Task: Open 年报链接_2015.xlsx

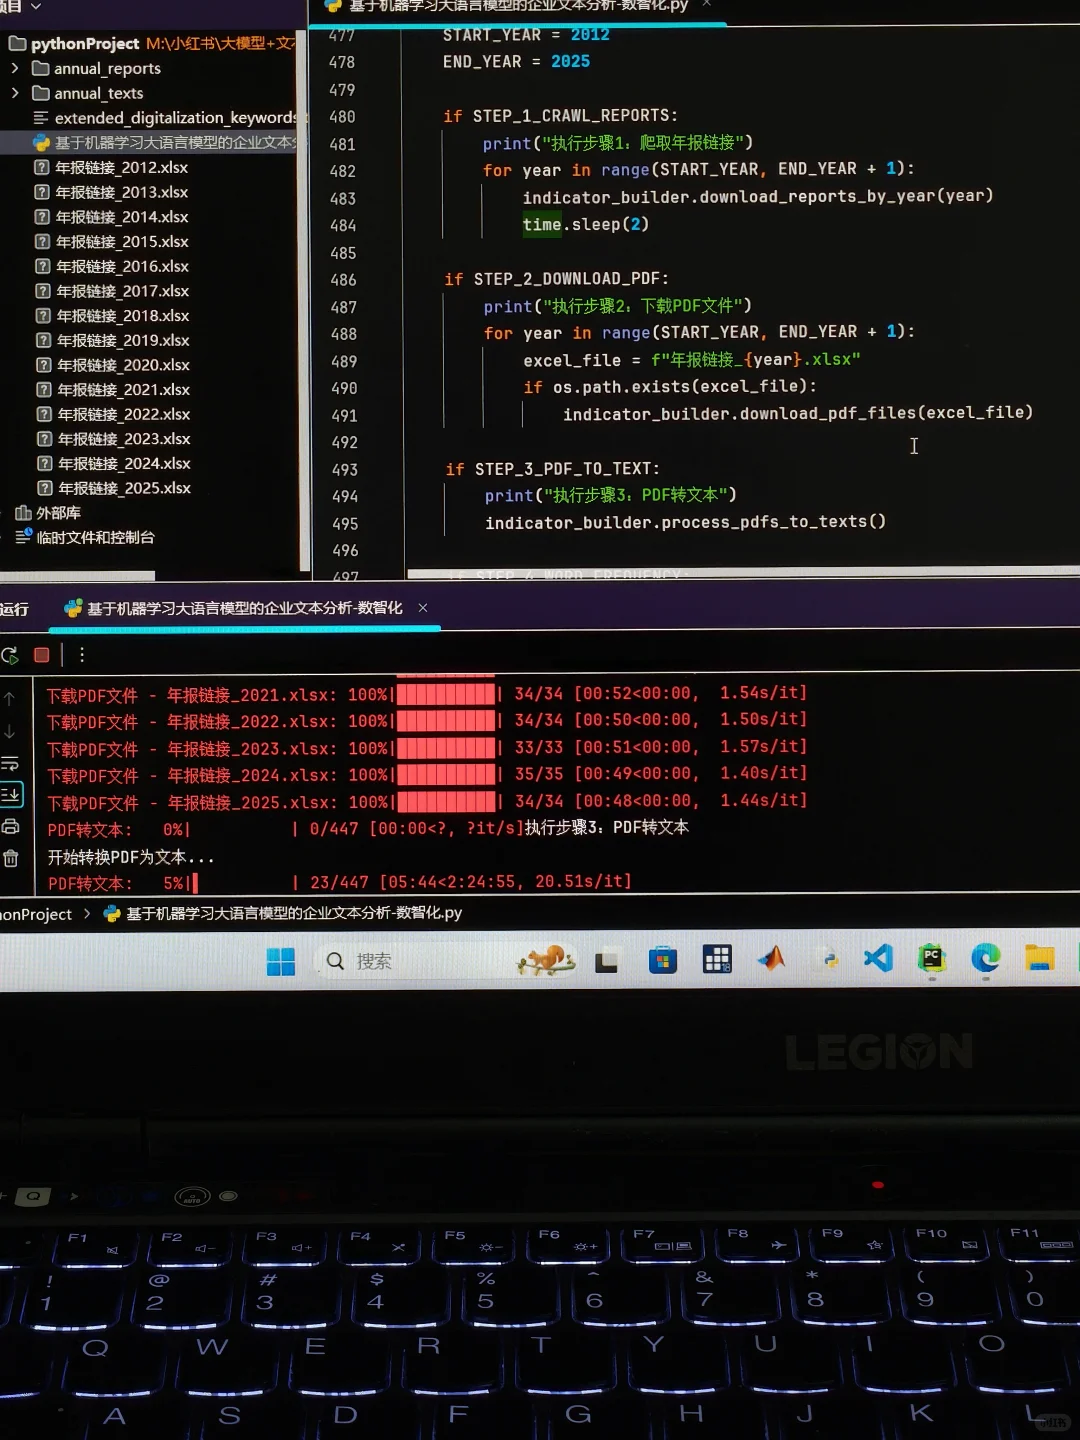Action: pos(112,242)
